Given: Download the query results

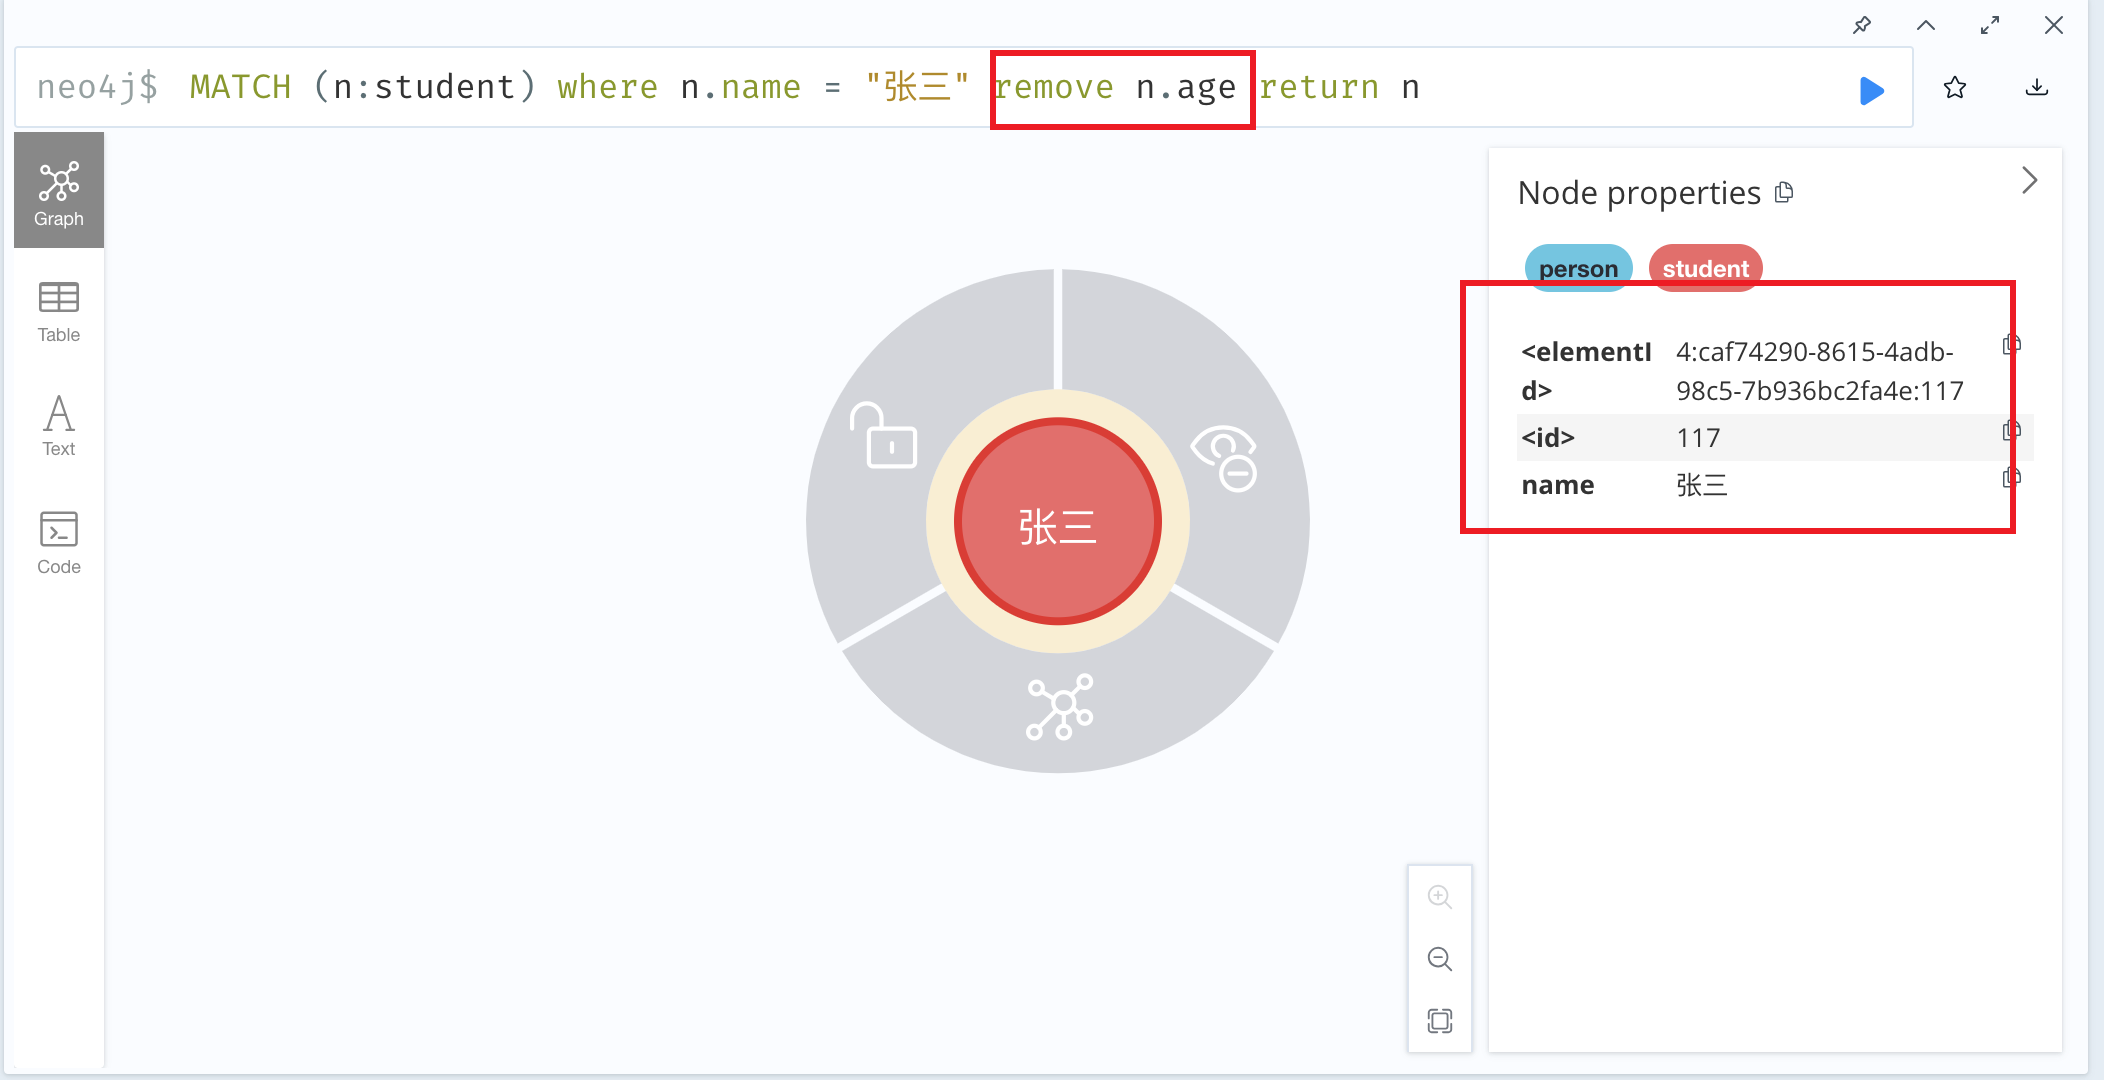Looking at the screenshot, I should [x=2037, y=88].
